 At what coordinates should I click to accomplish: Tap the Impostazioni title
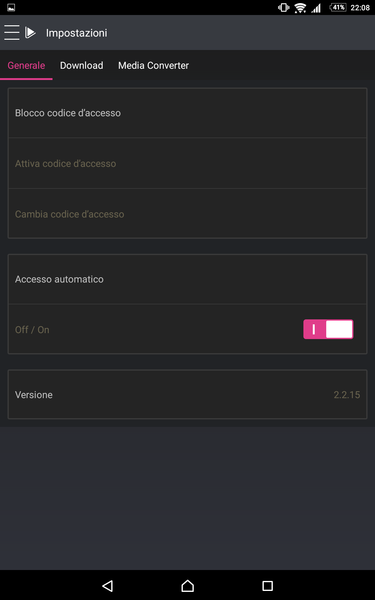[77, 33]
